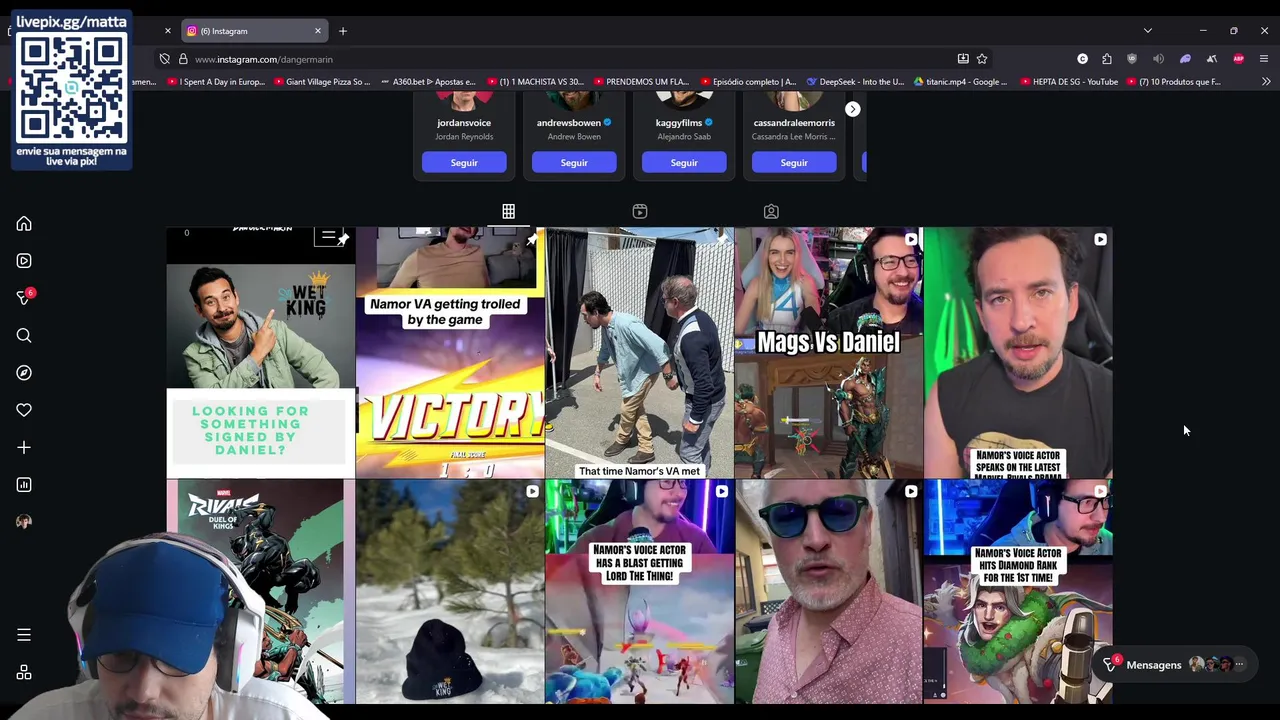Open 'Lord The Thing' gameplay reel
1280x720 pixels.
(640, 592)
